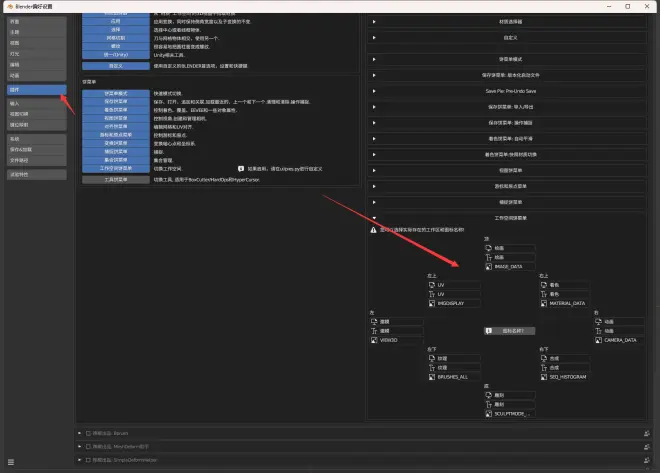Open the 灯光 preferences section

click(37, 54)
